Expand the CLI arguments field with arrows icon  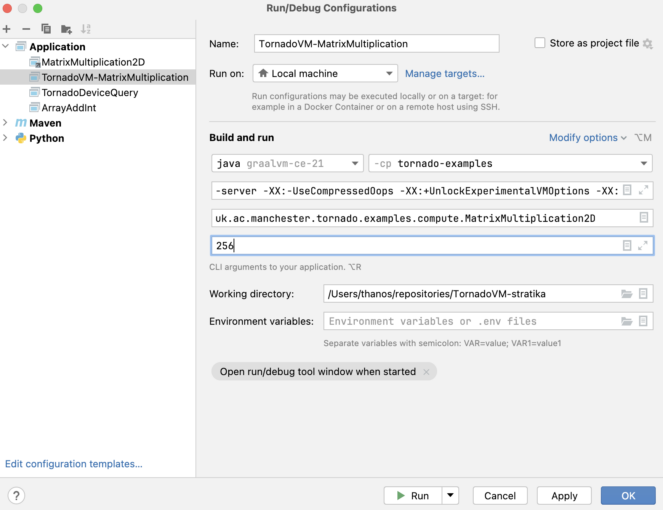tap(644, 245)
